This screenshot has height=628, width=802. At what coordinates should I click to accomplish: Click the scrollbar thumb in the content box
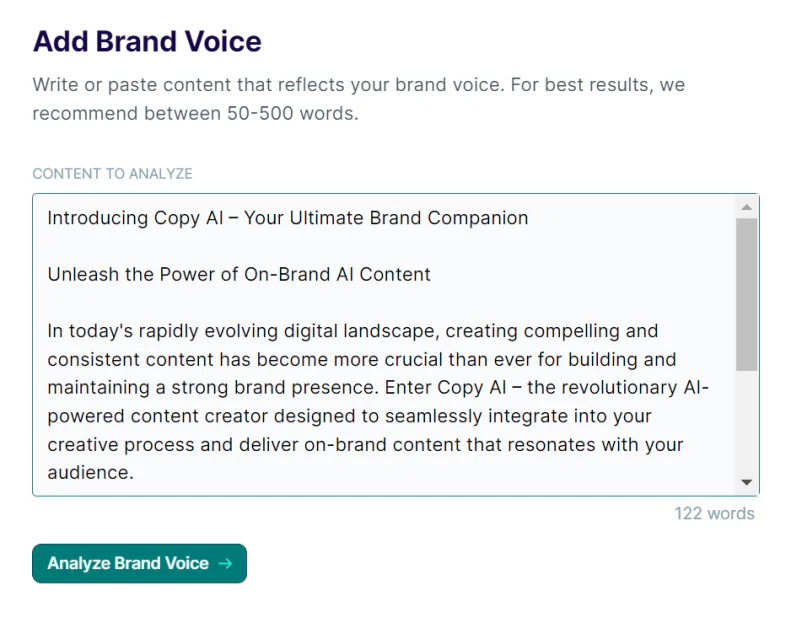[x=746, y=295]
